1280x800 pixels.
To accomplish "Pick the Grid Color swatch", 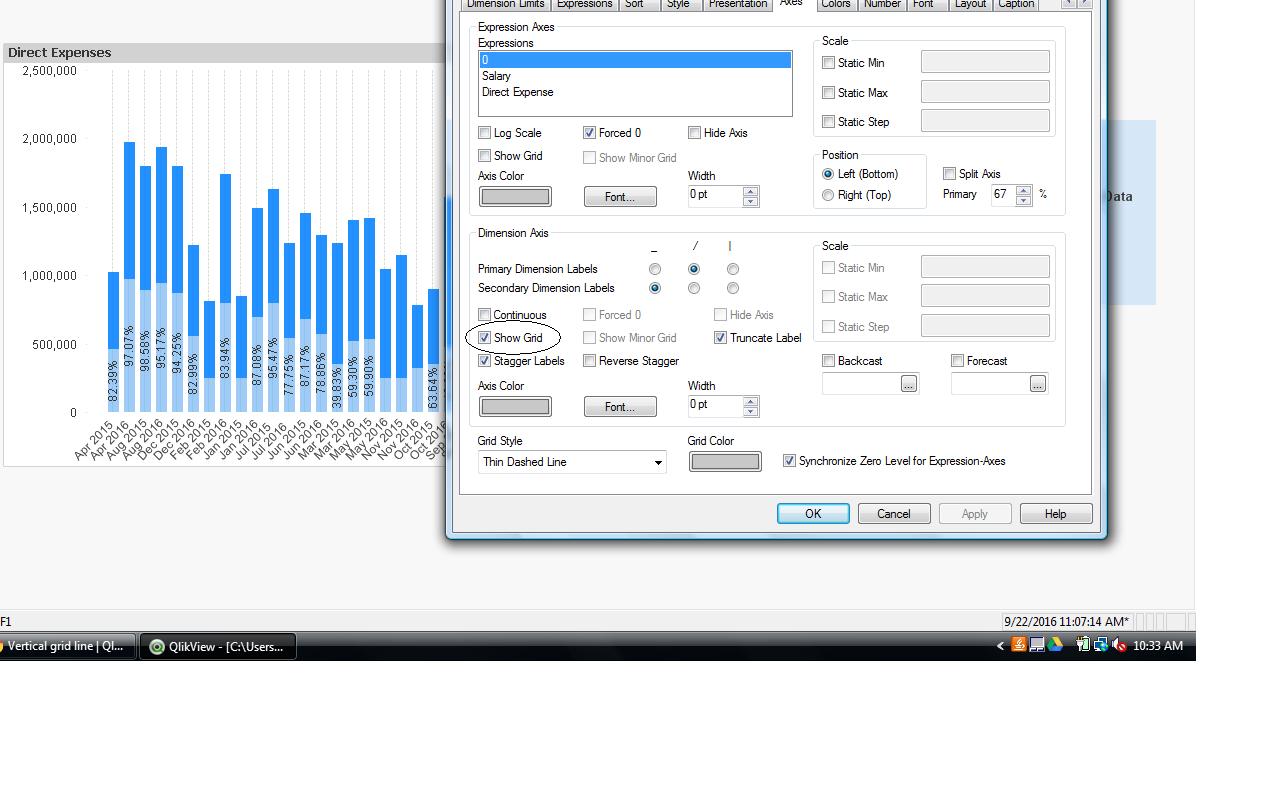I will click(x=725, y=462).
